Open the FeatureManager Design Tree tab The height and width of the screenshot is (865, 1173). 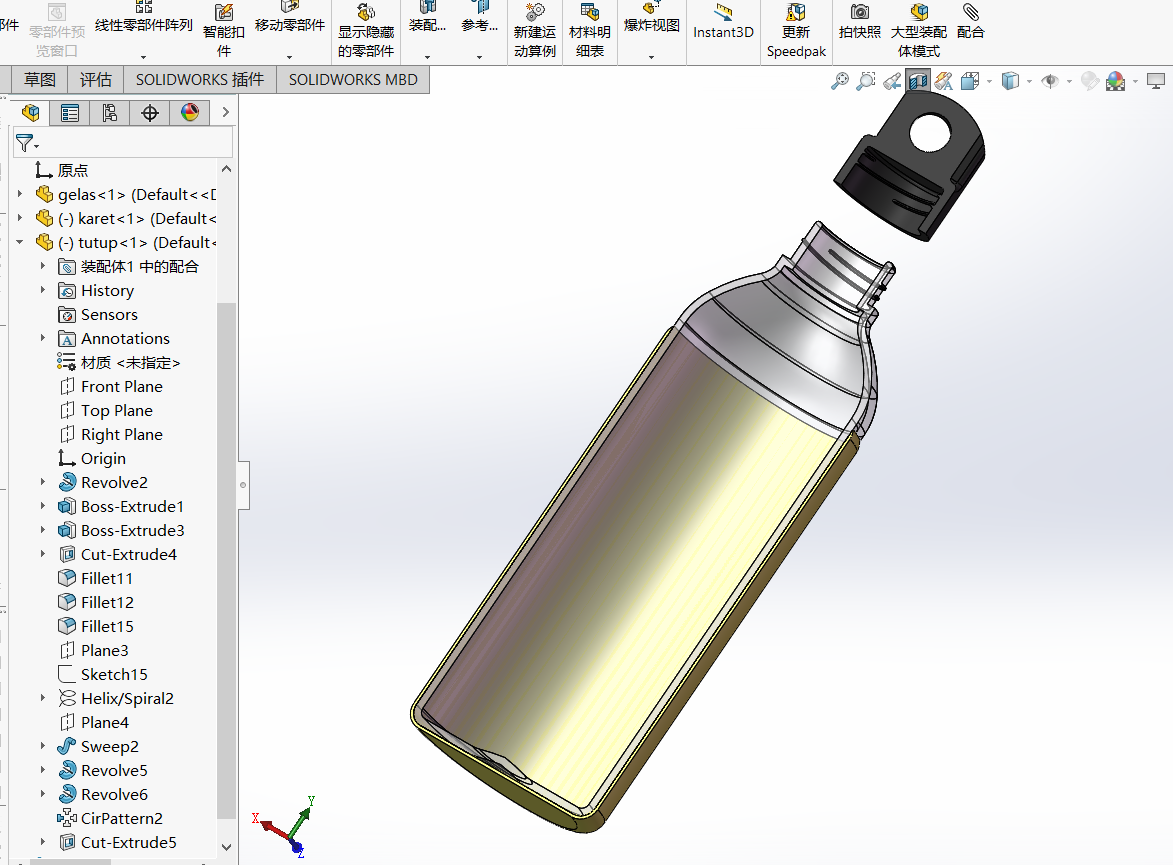31,113
